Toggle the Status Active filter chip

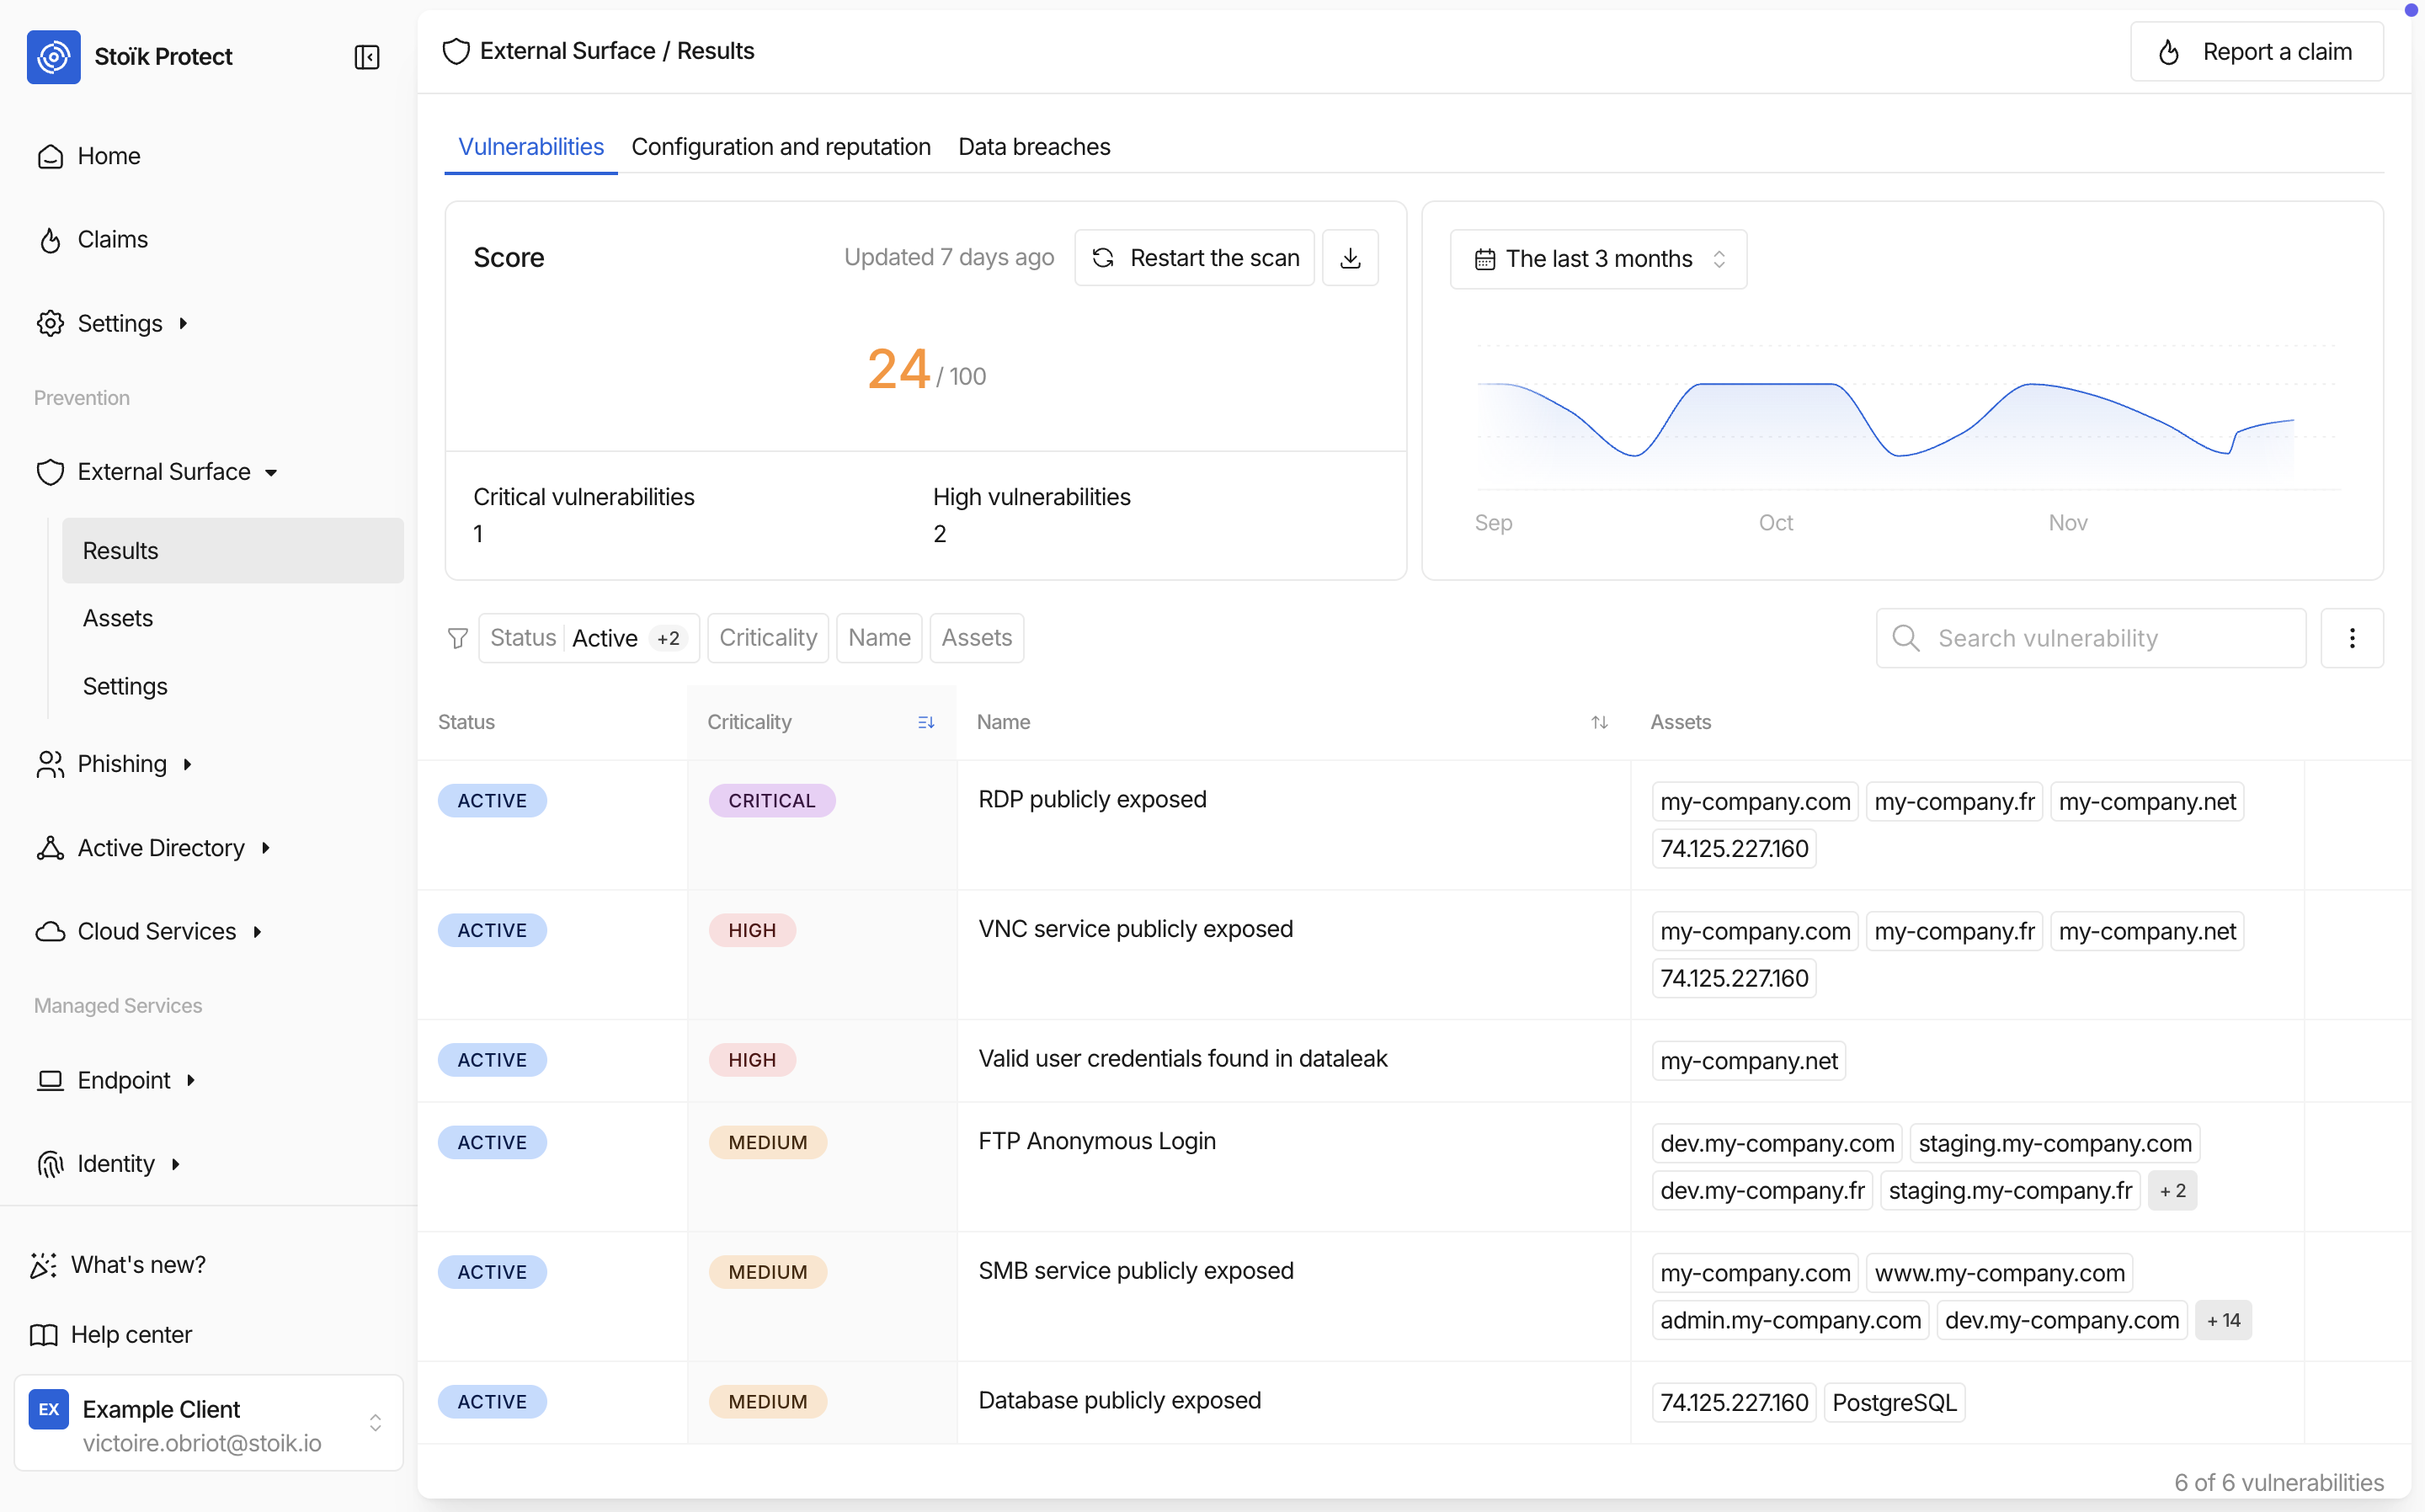588,638
